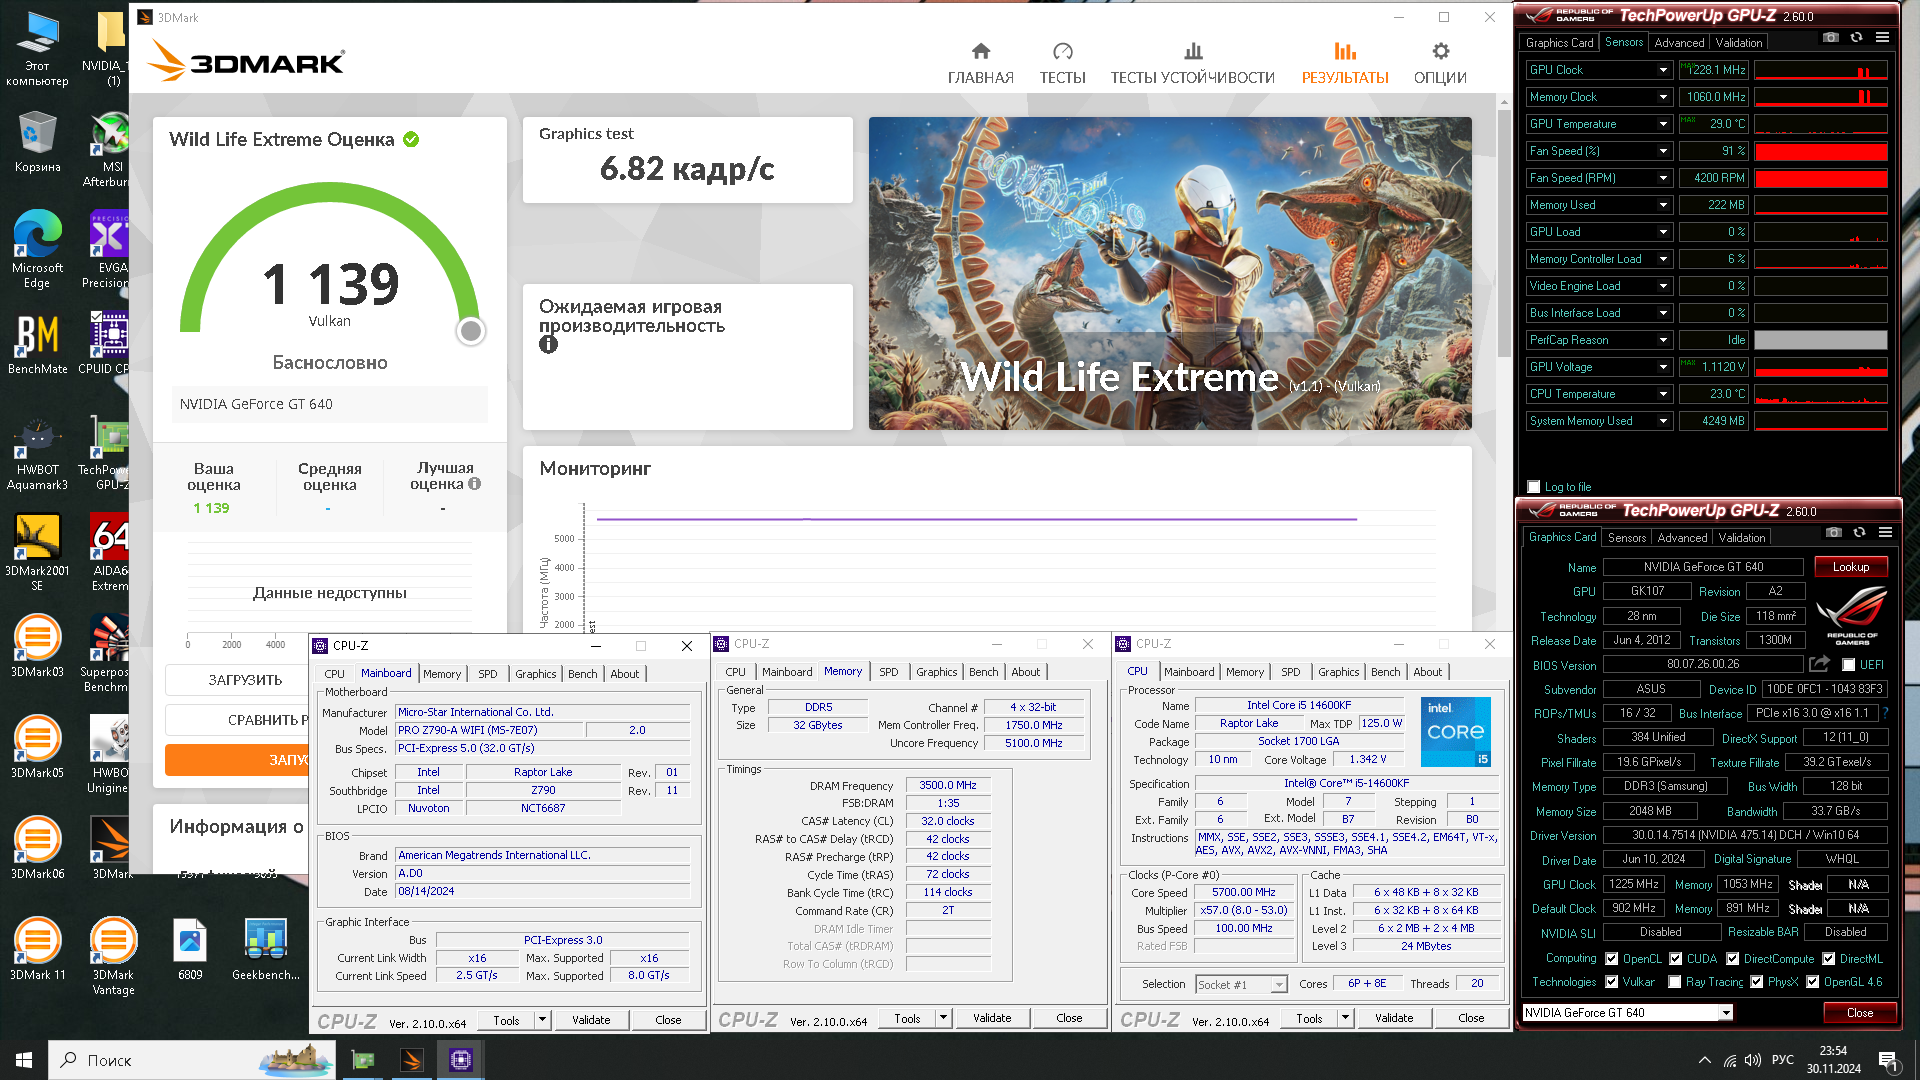1920x1080 pixels.
Task: Open 3DMark03 desktop icon
Action: [37, 647]
